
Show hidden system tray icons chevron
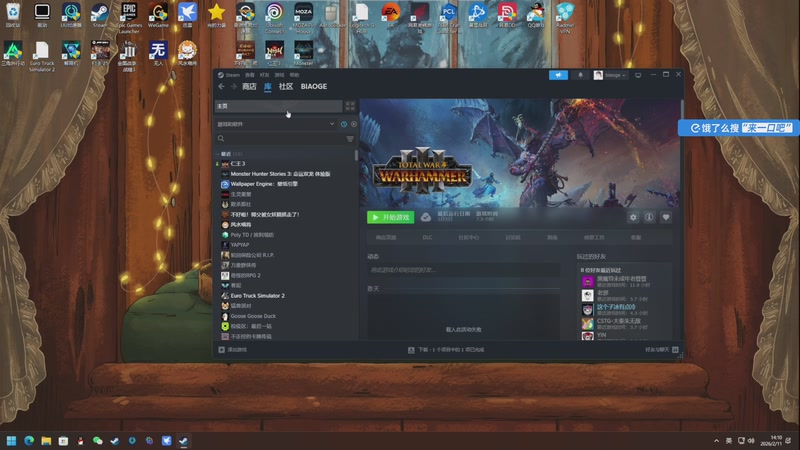716,441
